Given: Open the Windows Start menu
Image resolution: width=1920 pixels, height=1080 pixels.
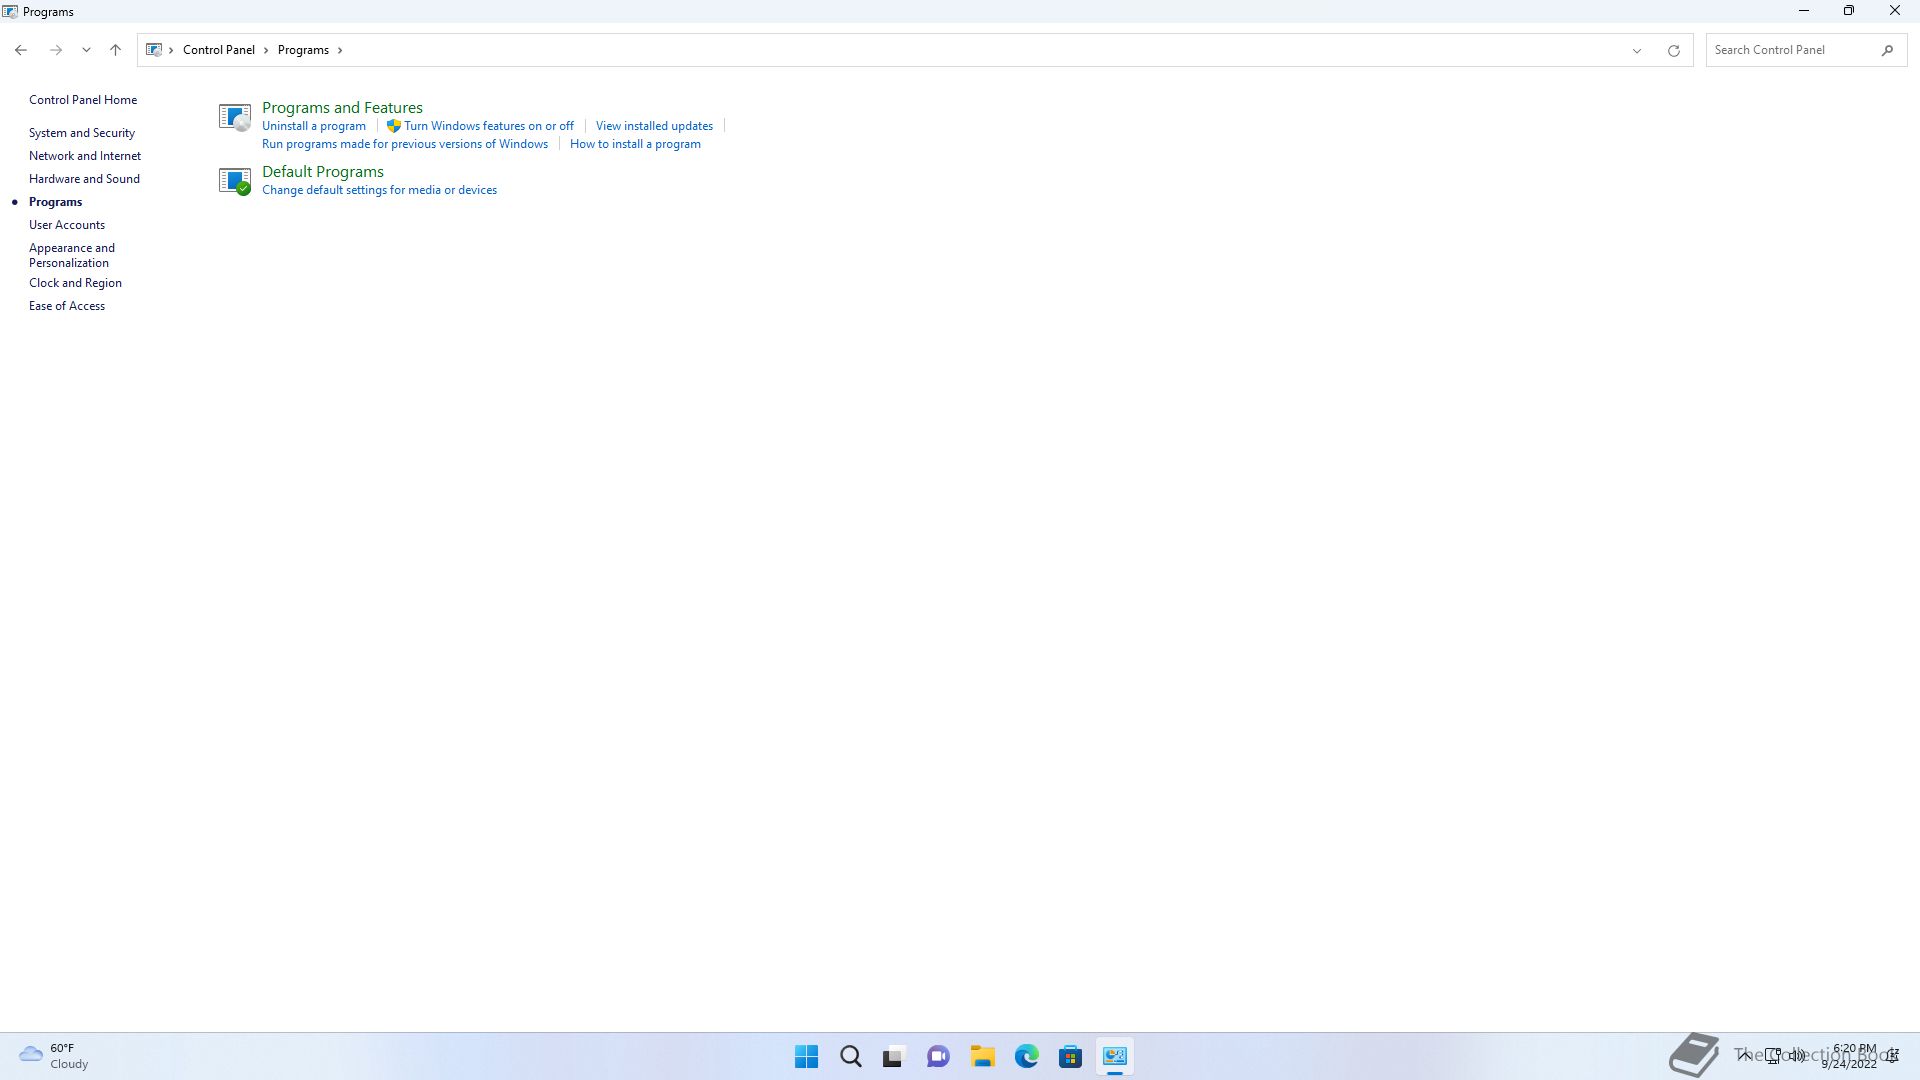Looking at the screenshot, I should point(806,1057).
